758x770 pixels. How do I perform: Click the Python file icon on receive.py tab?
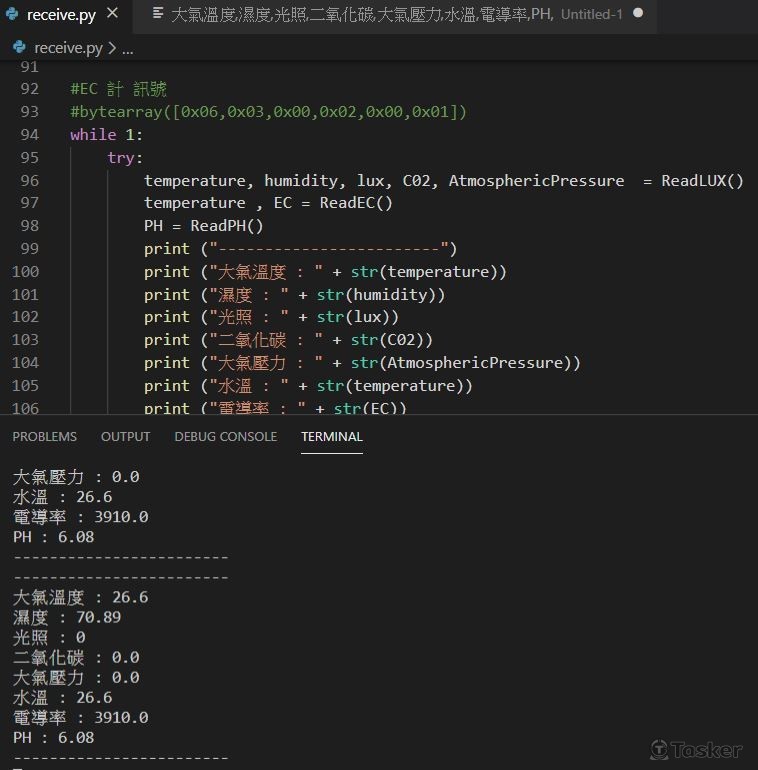[x=13, y=15]
